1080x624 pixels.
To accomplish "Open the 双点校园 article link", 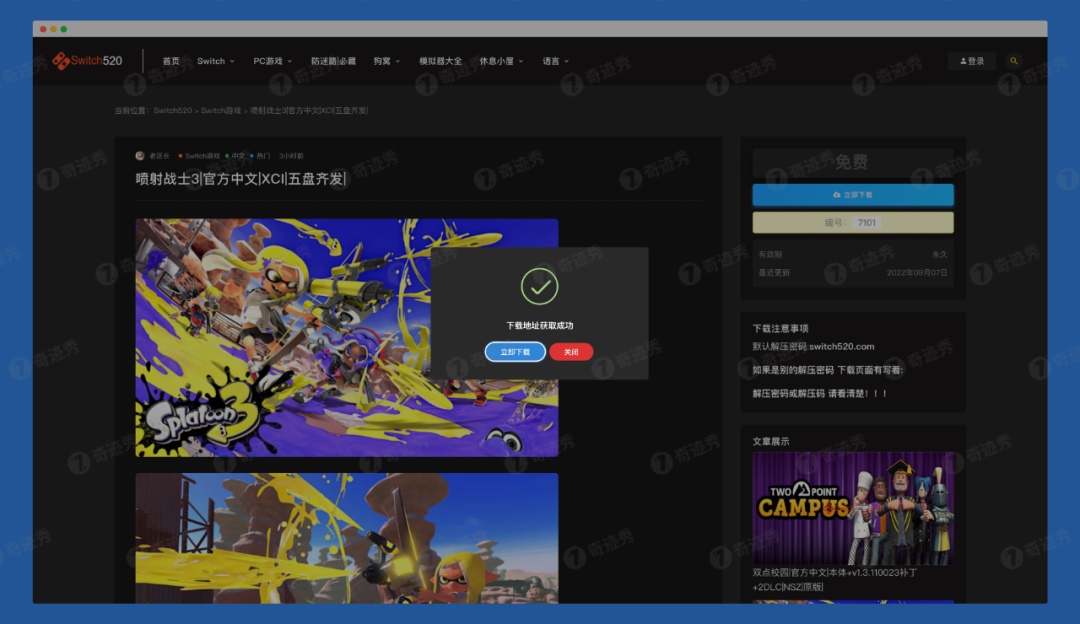I will (x=835, y=579).
